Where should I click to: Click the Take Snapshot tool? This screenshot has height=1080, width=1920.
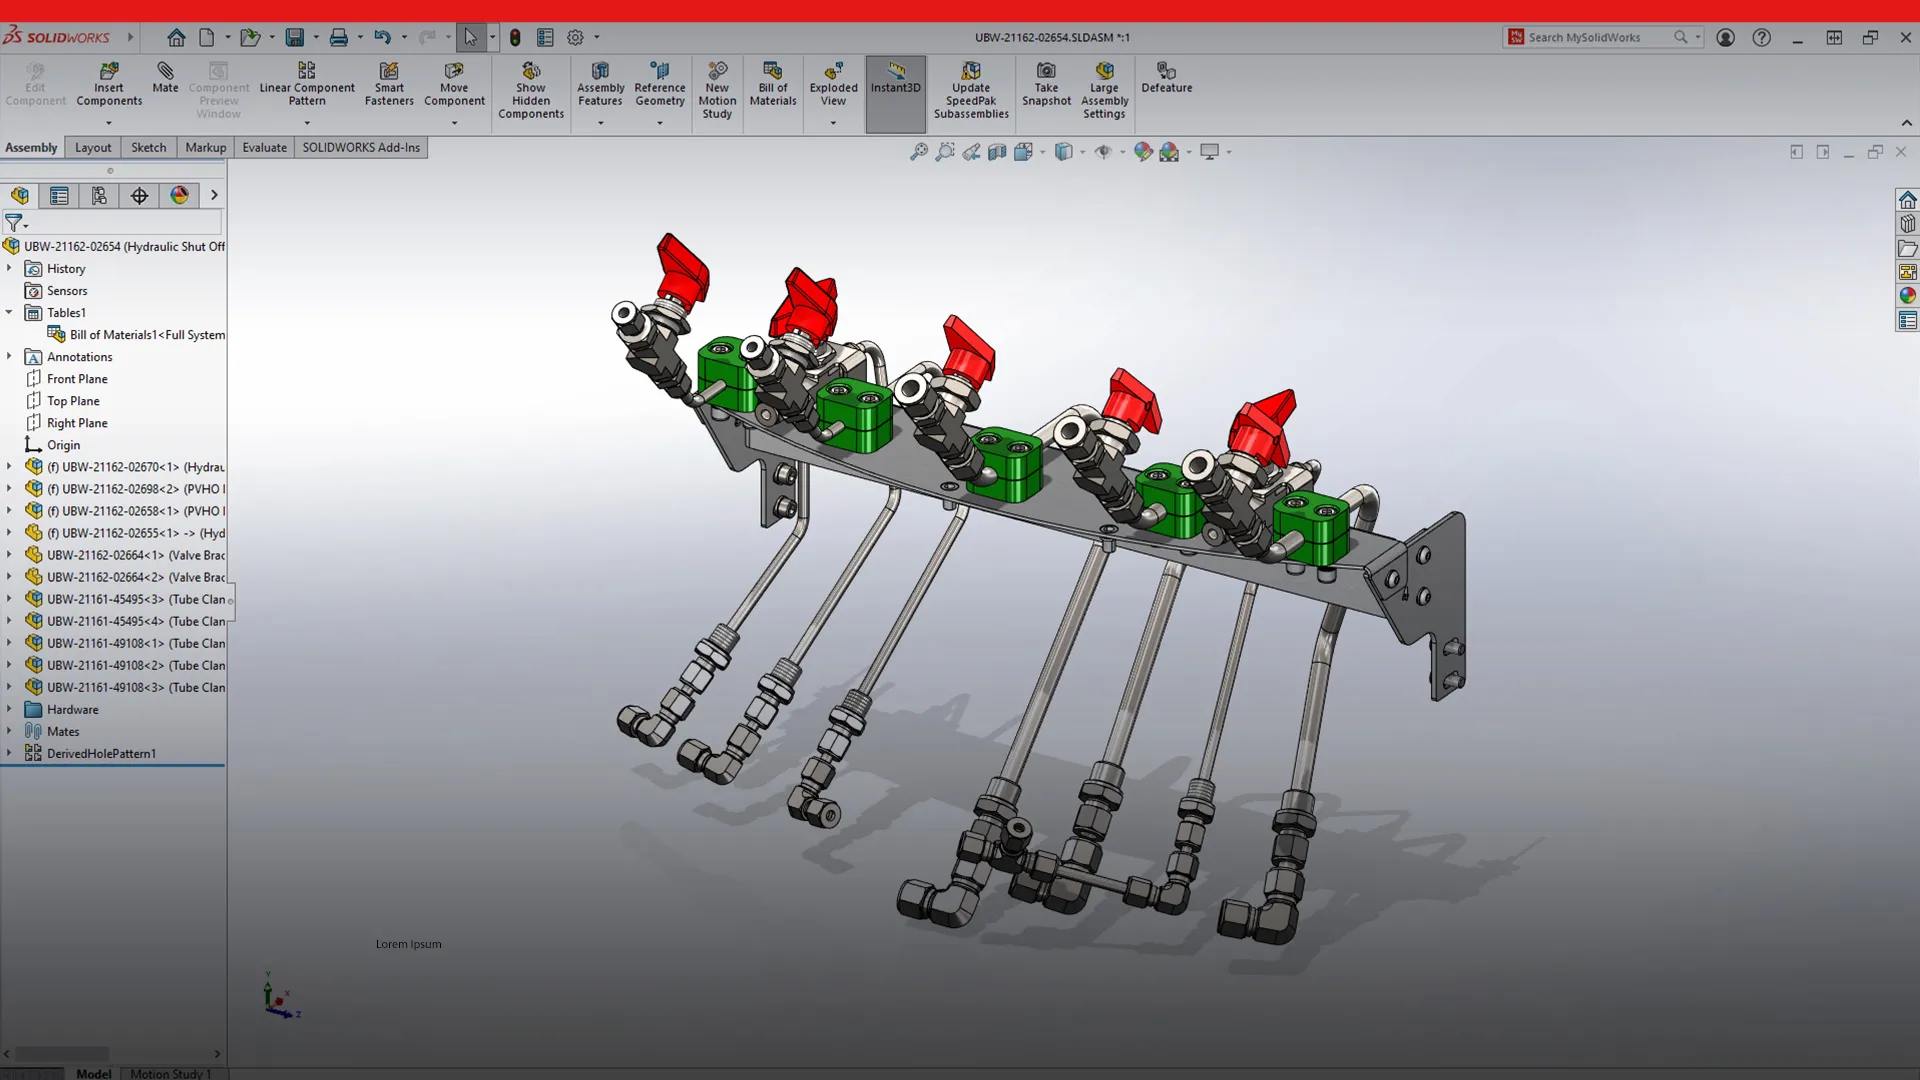pos(1046,85)
